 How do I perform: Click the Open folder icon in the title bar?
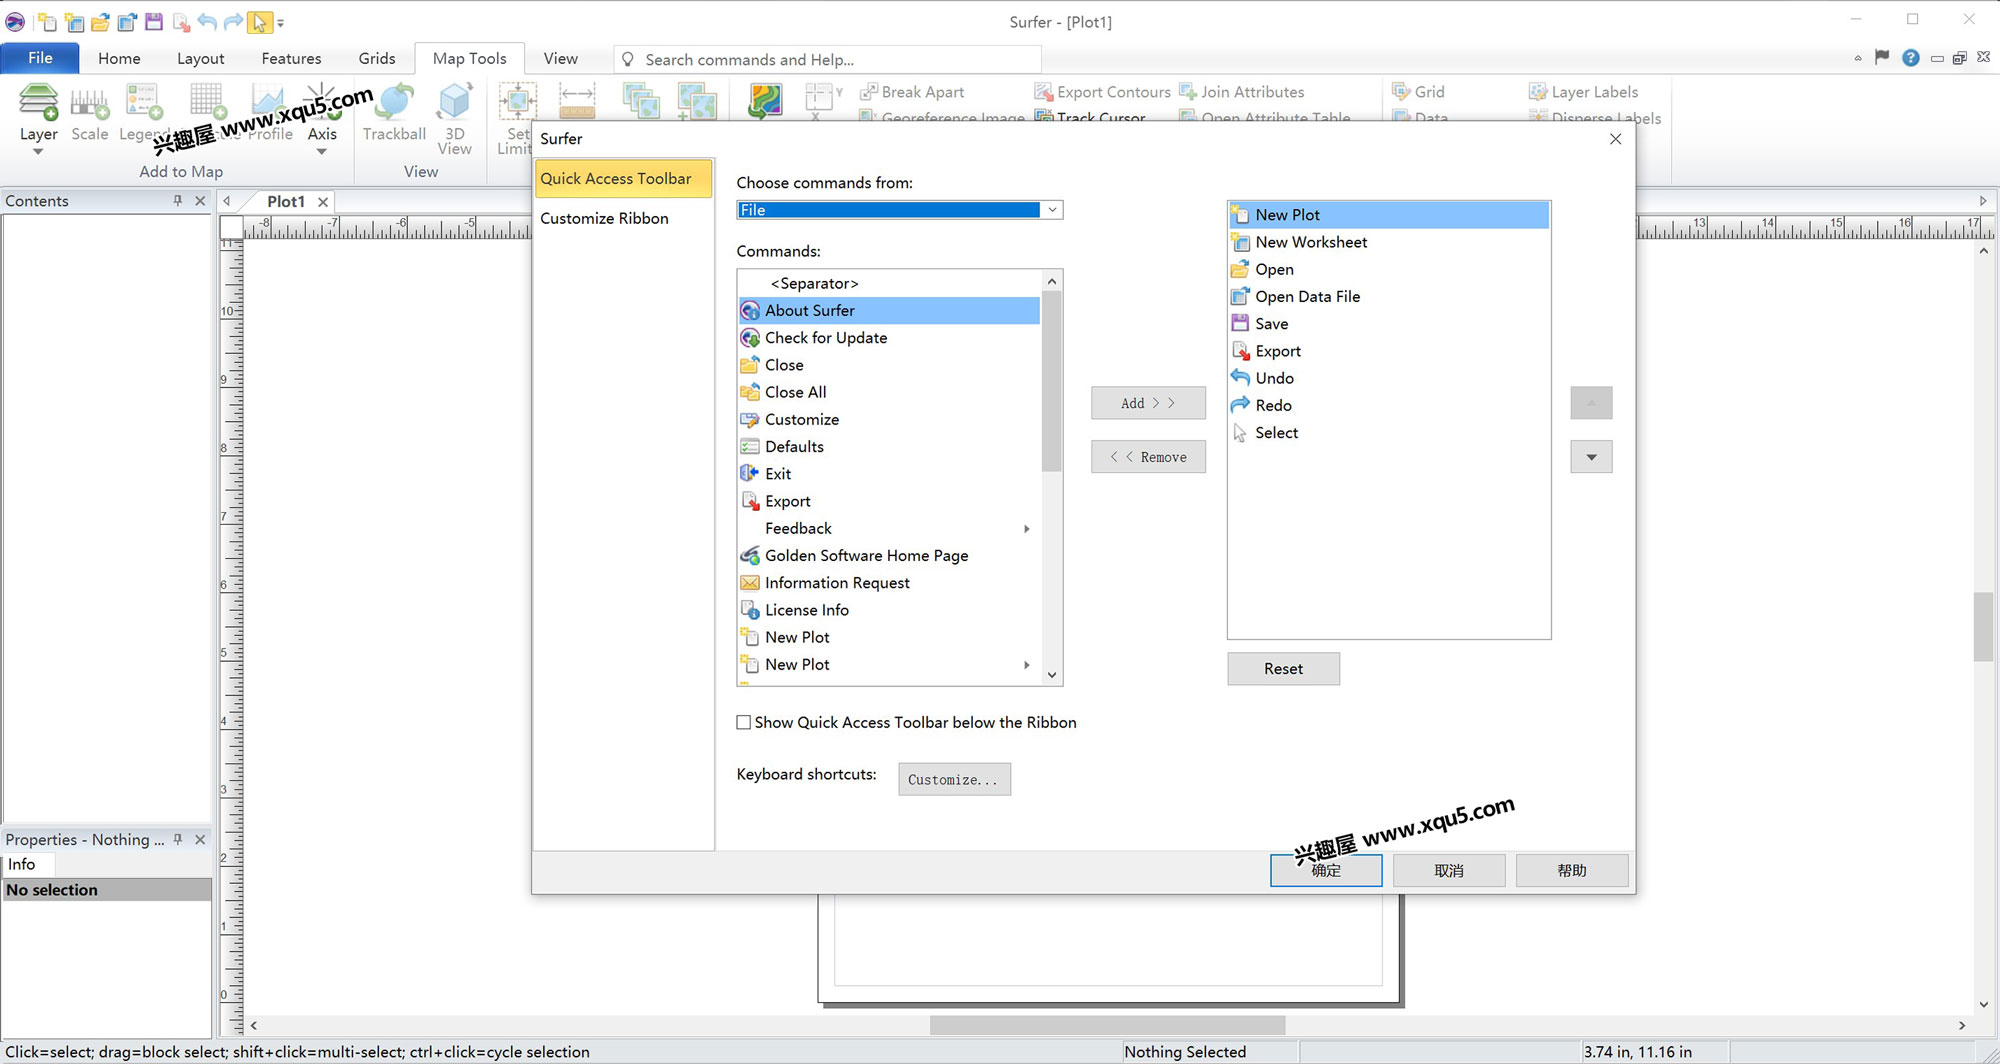tap(100, 21)
